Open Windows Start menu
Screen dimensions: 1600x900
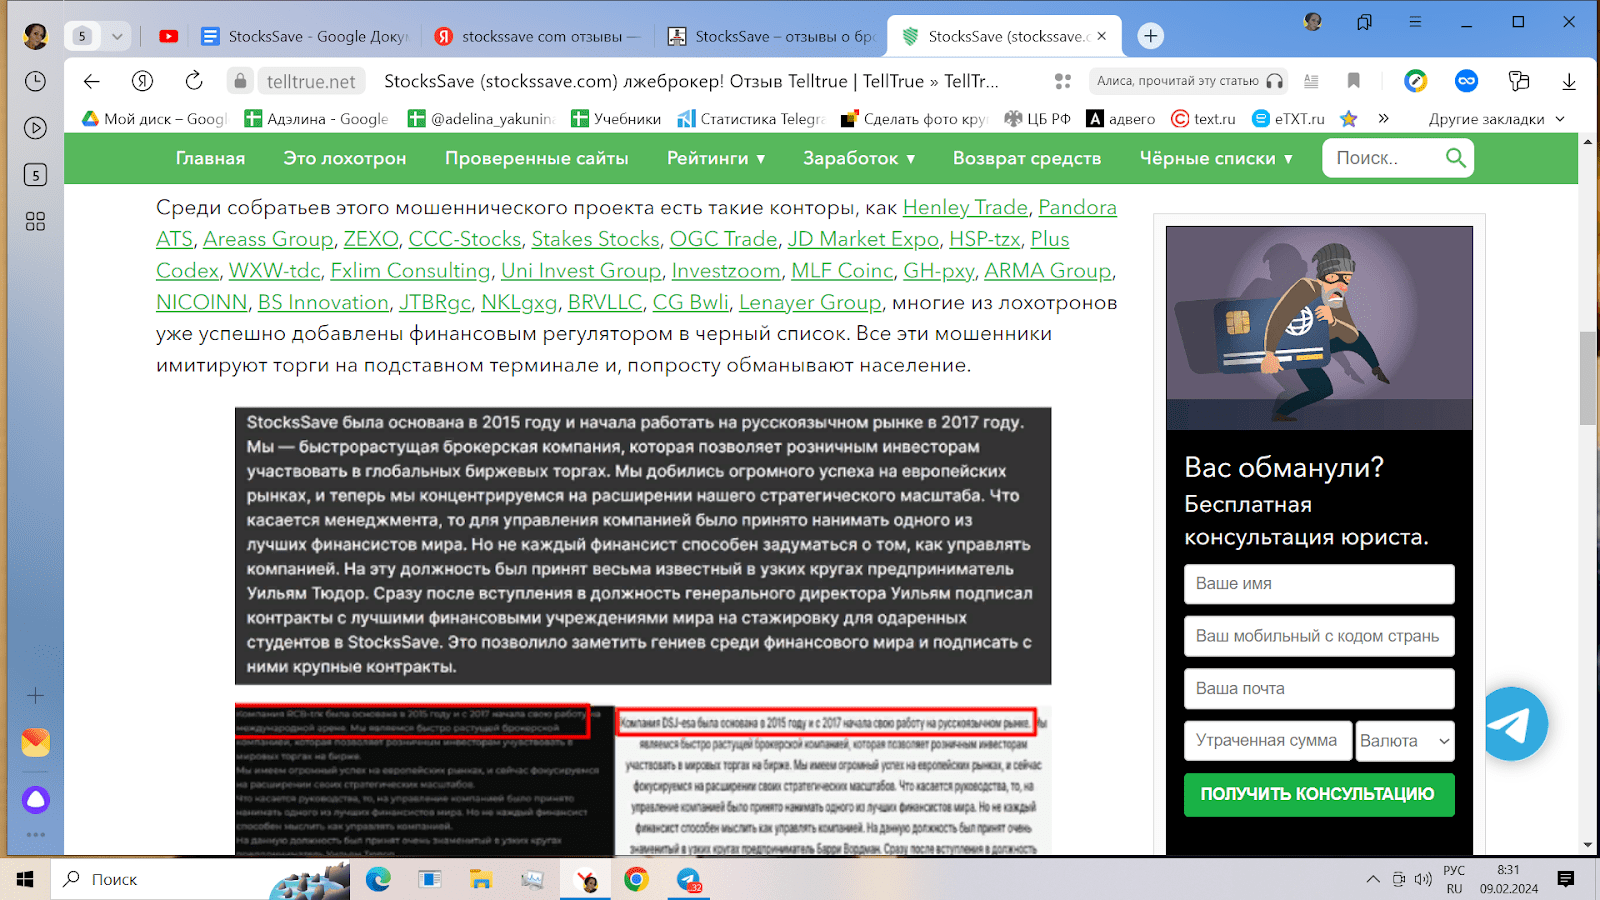[x=25, y=879]
